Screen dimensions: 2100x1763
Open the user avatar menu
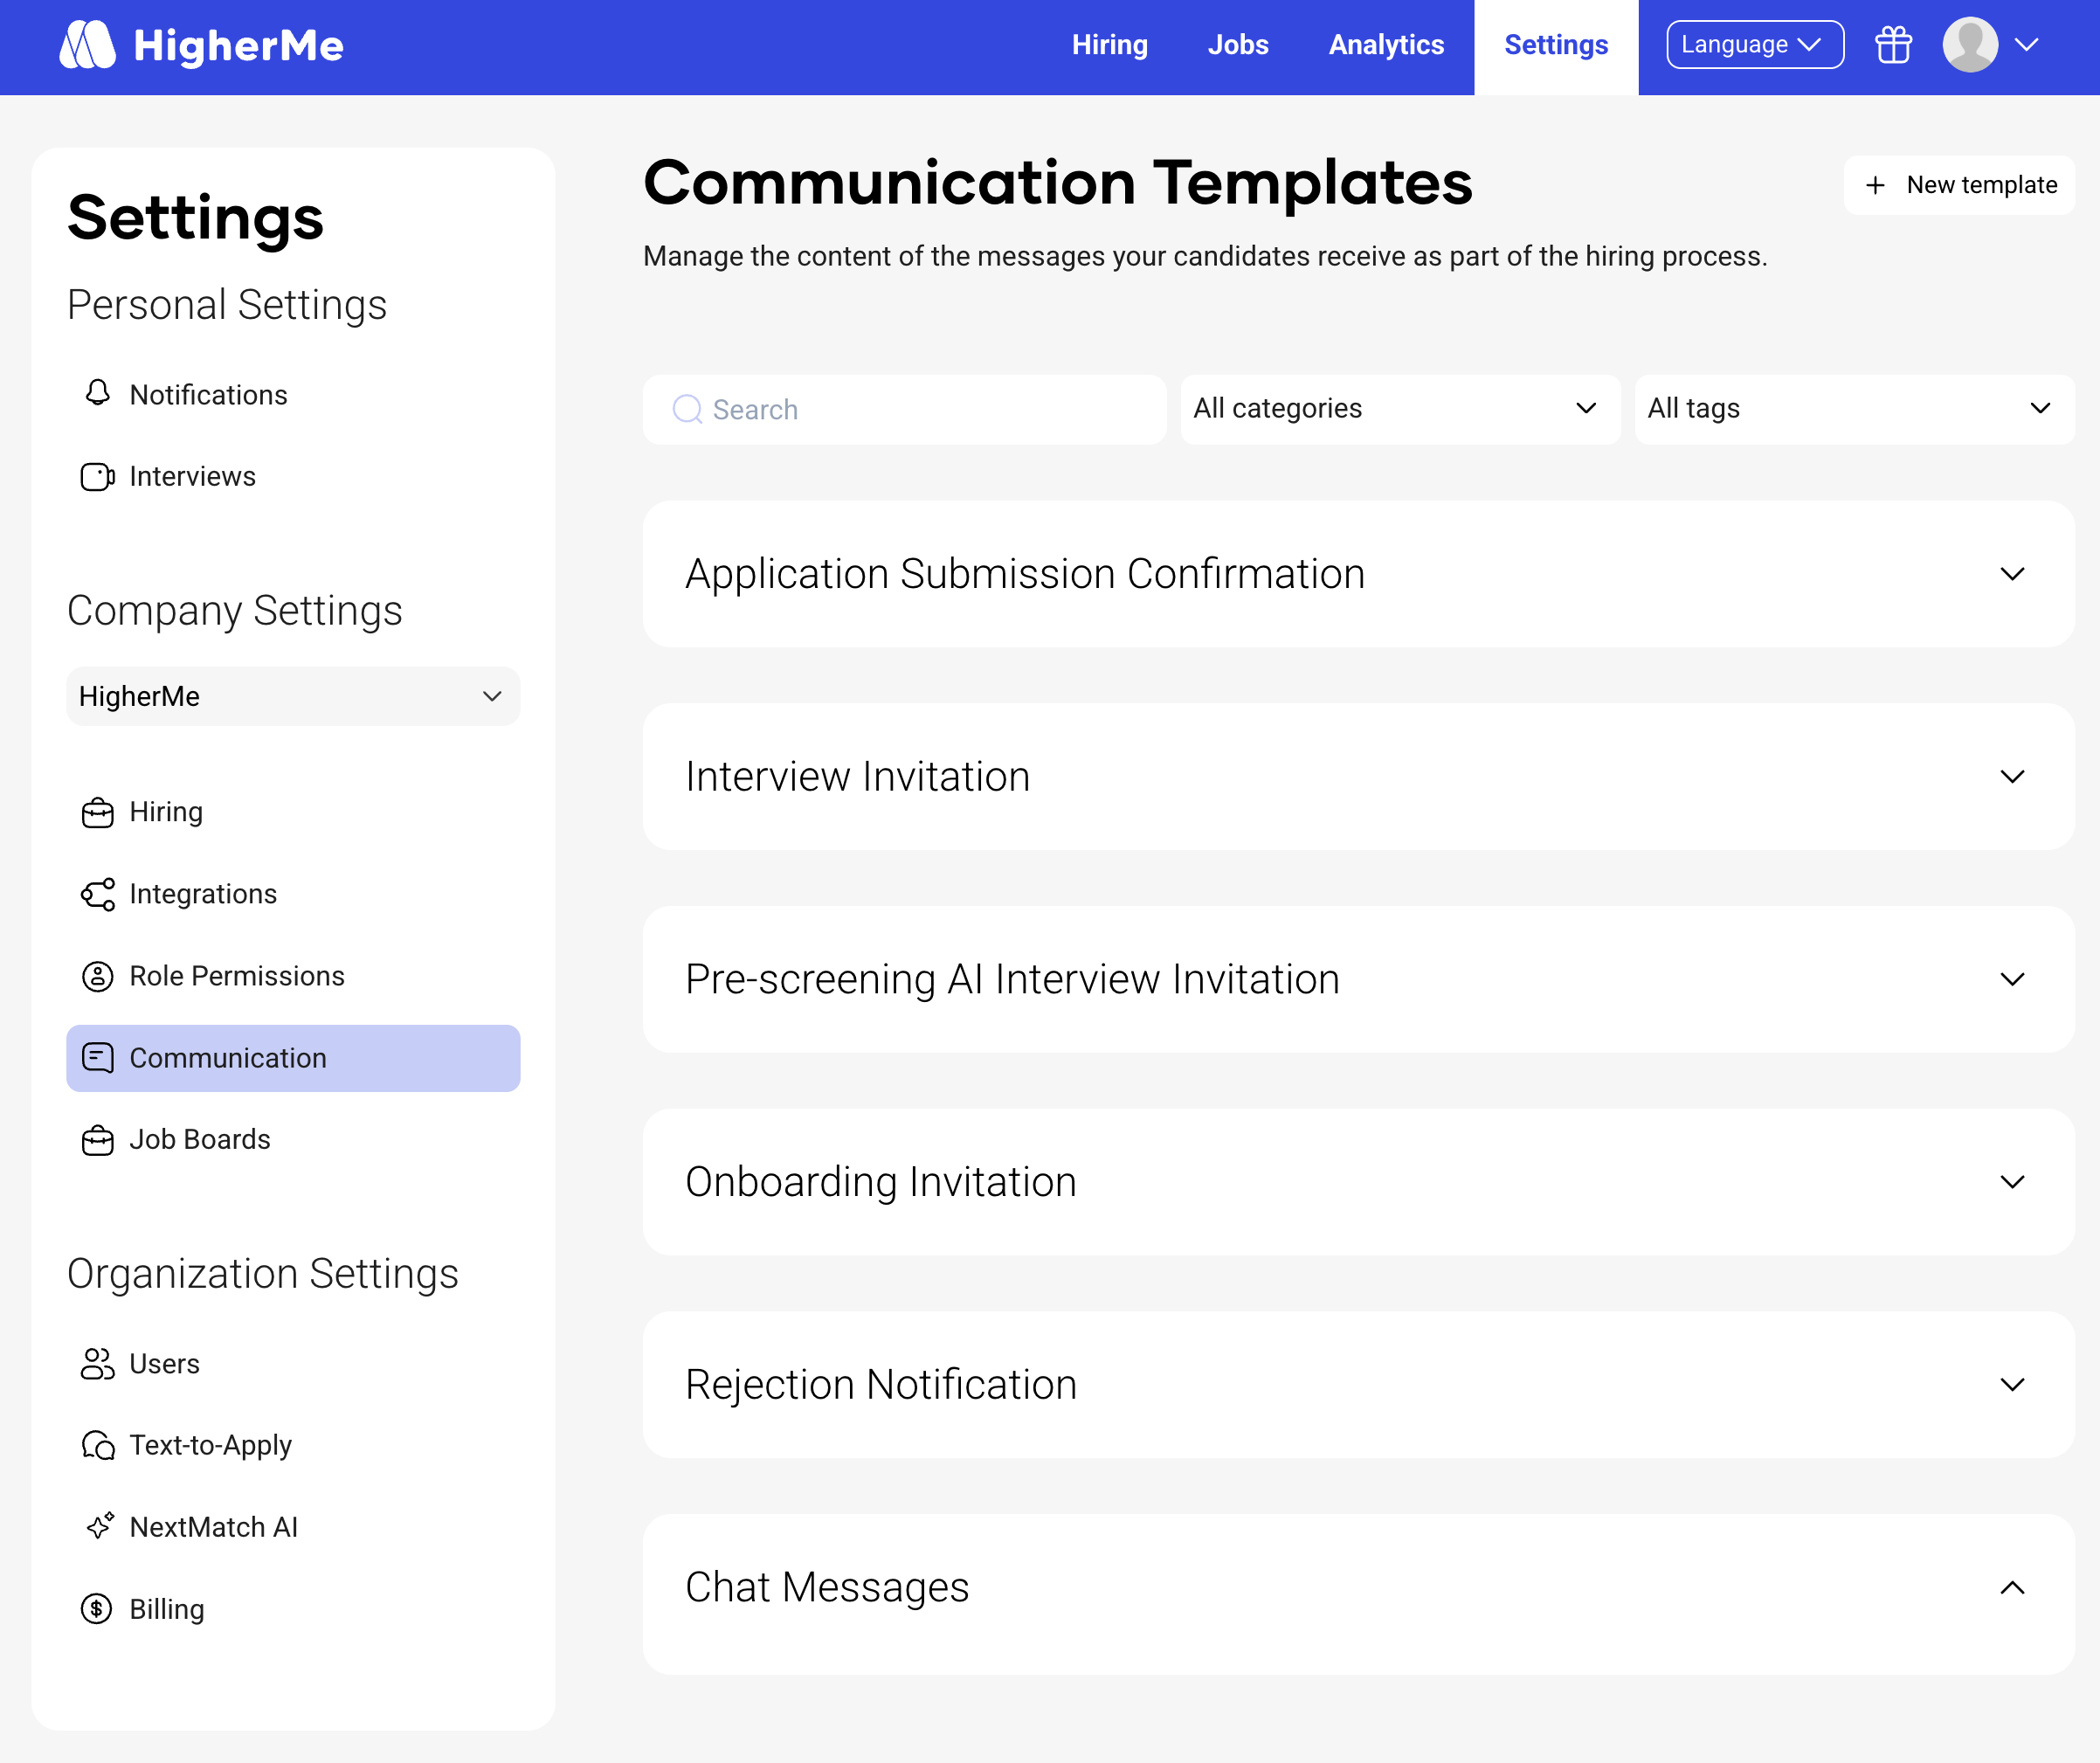[x=1989, y=45]
